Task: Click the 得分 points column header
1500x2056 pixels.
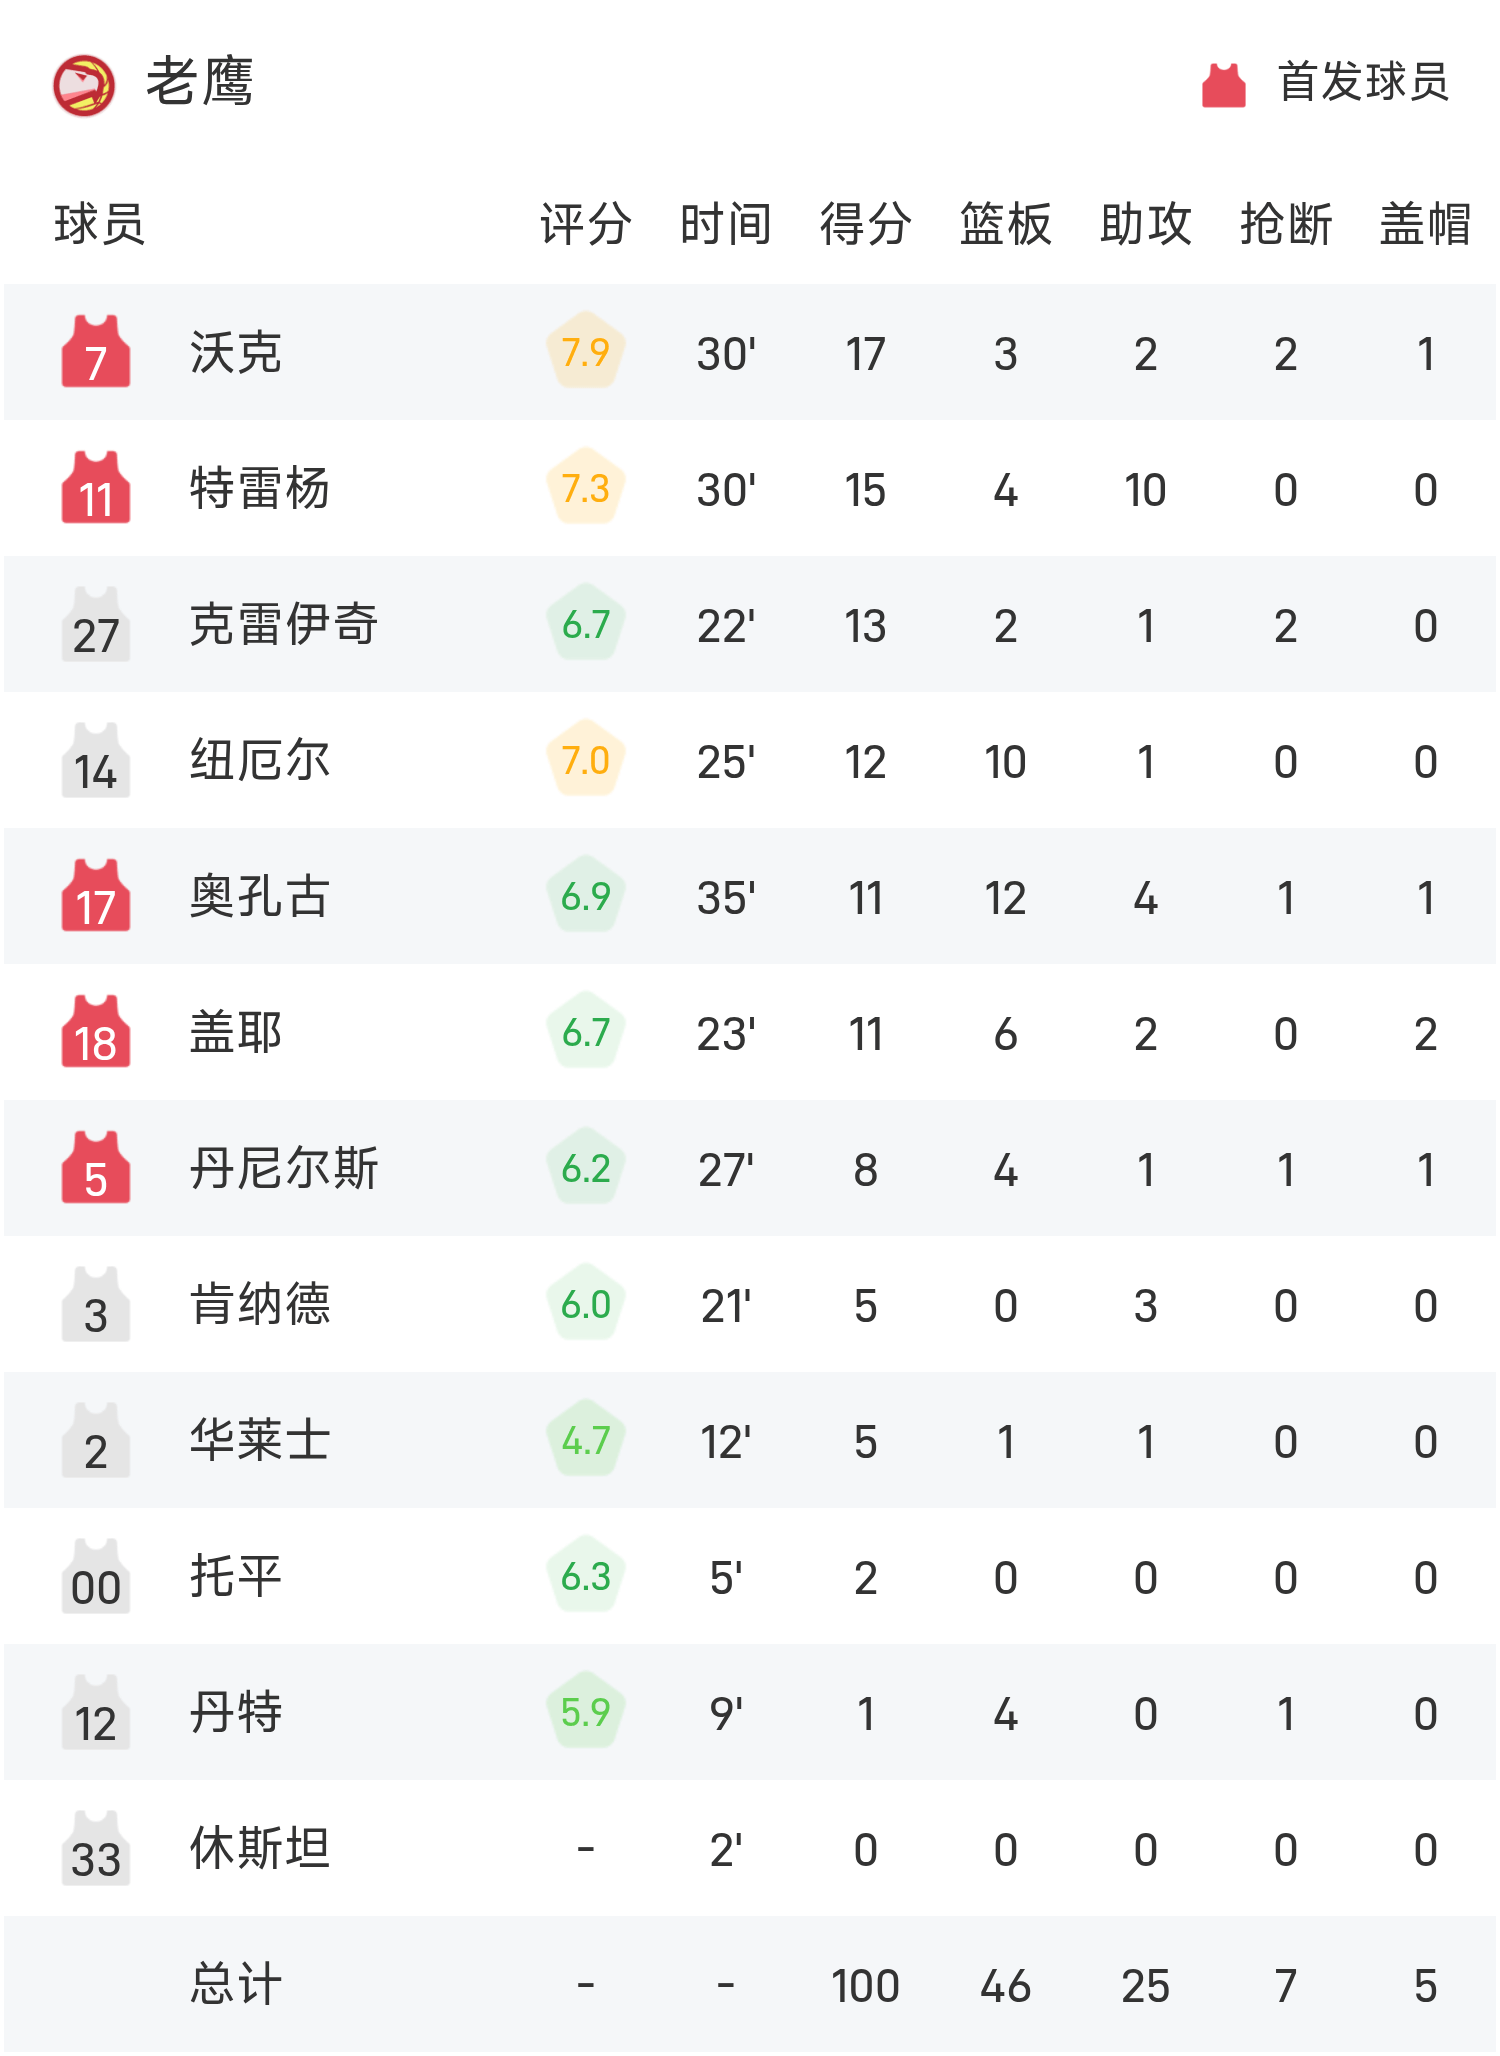Action: coord(865,224)
